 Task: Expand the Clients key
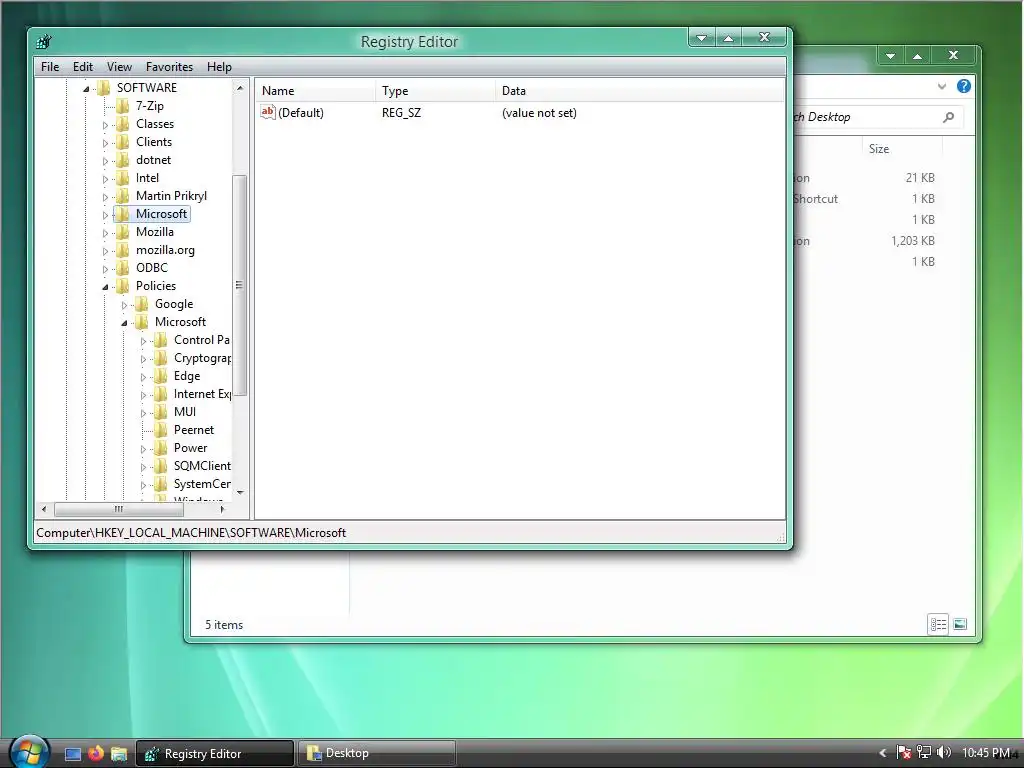click(105, 142)
